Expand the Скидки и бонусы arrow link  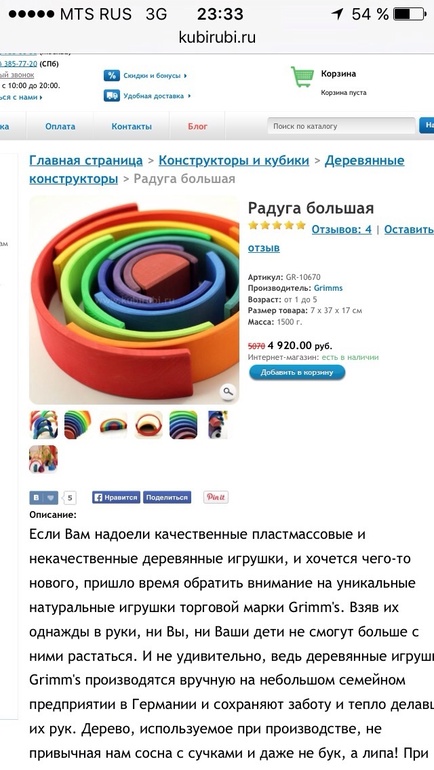[155, 76]
